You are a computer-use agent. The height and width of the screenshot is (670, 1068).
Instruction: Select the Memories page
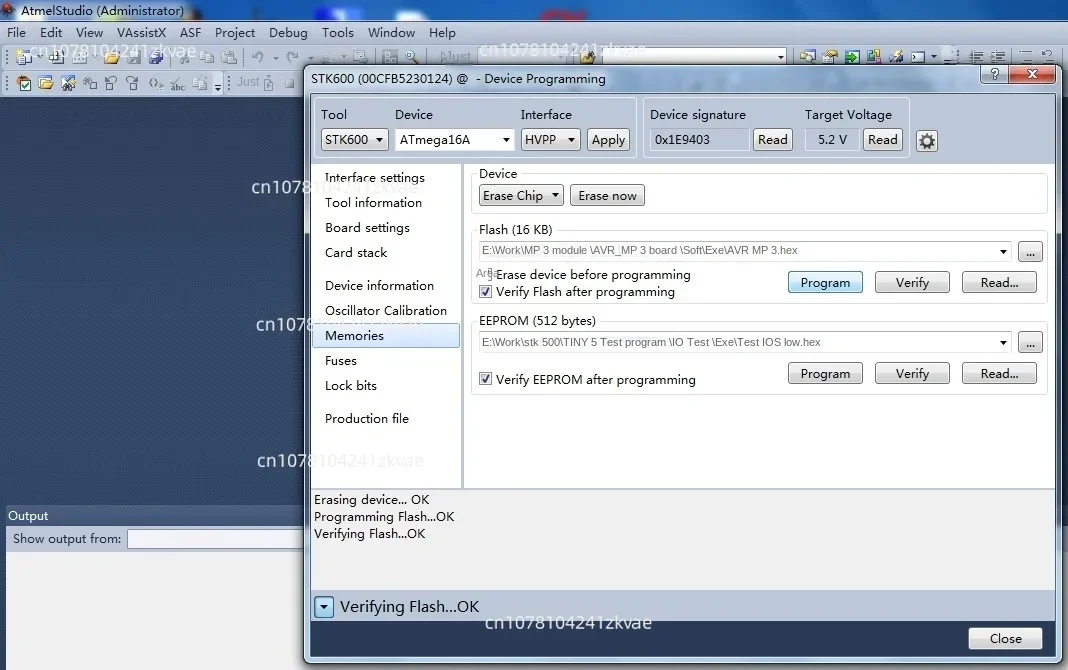tap(386, 336)
